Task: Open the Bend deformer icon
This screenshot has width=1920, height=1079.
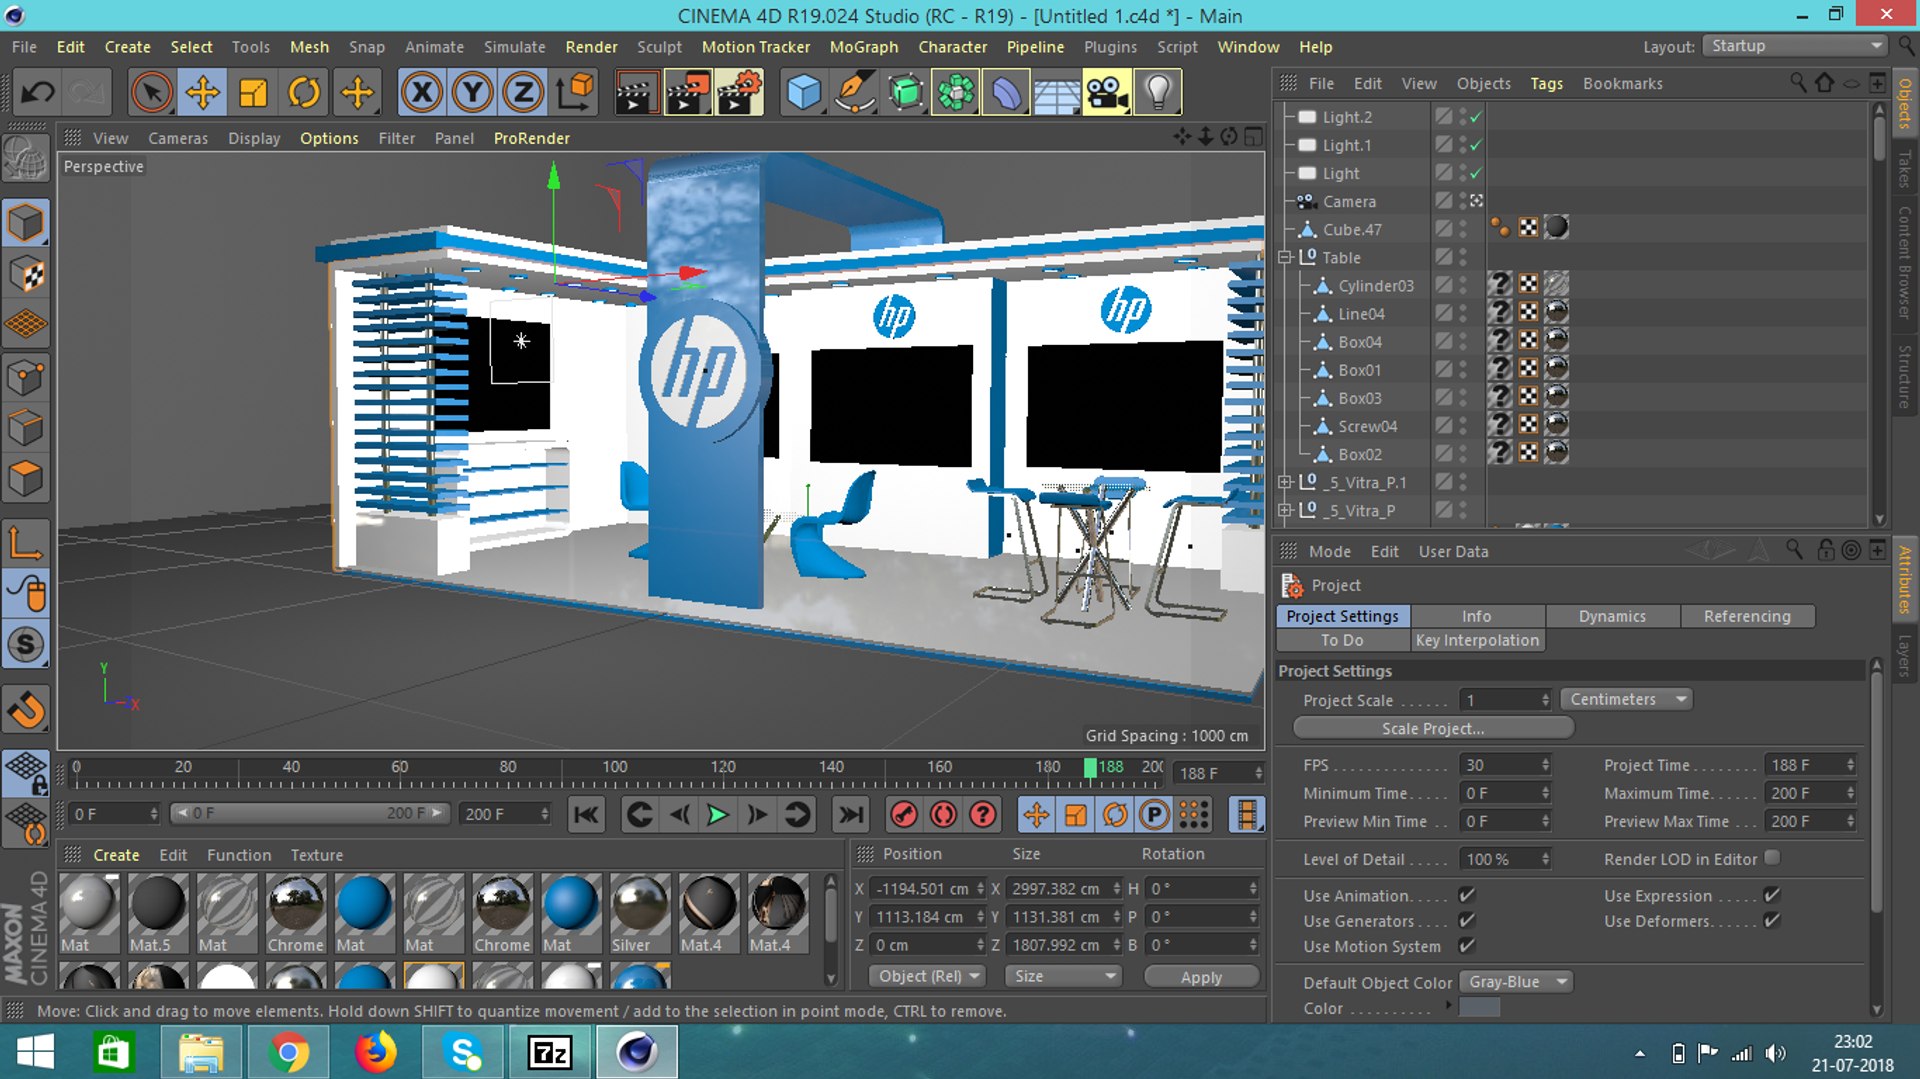Action: click(1006, 92)
